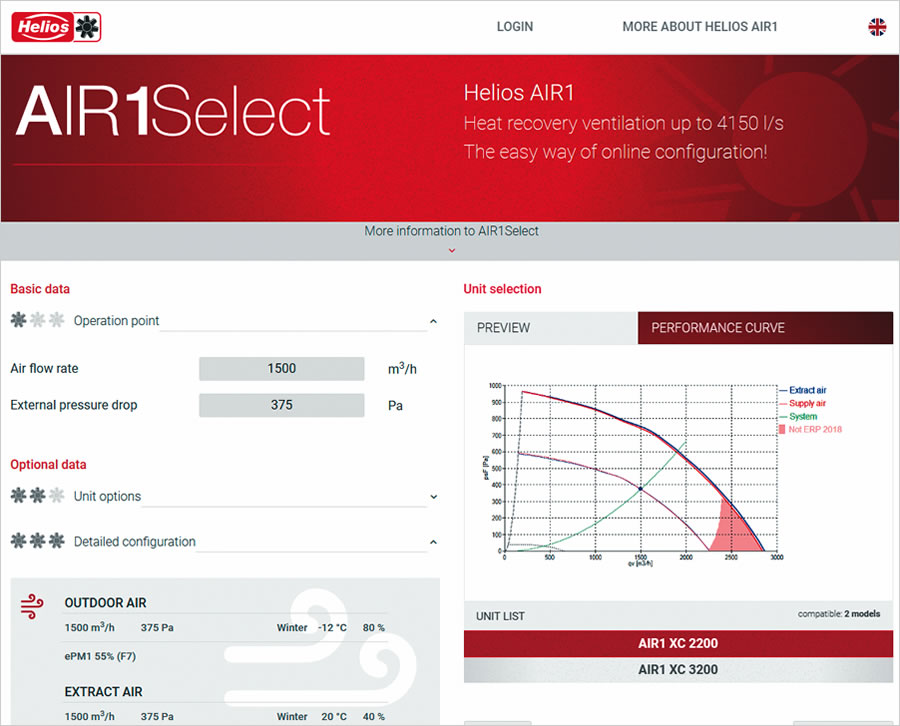Click the Extract air legend entry

click(x=802, y=390)
